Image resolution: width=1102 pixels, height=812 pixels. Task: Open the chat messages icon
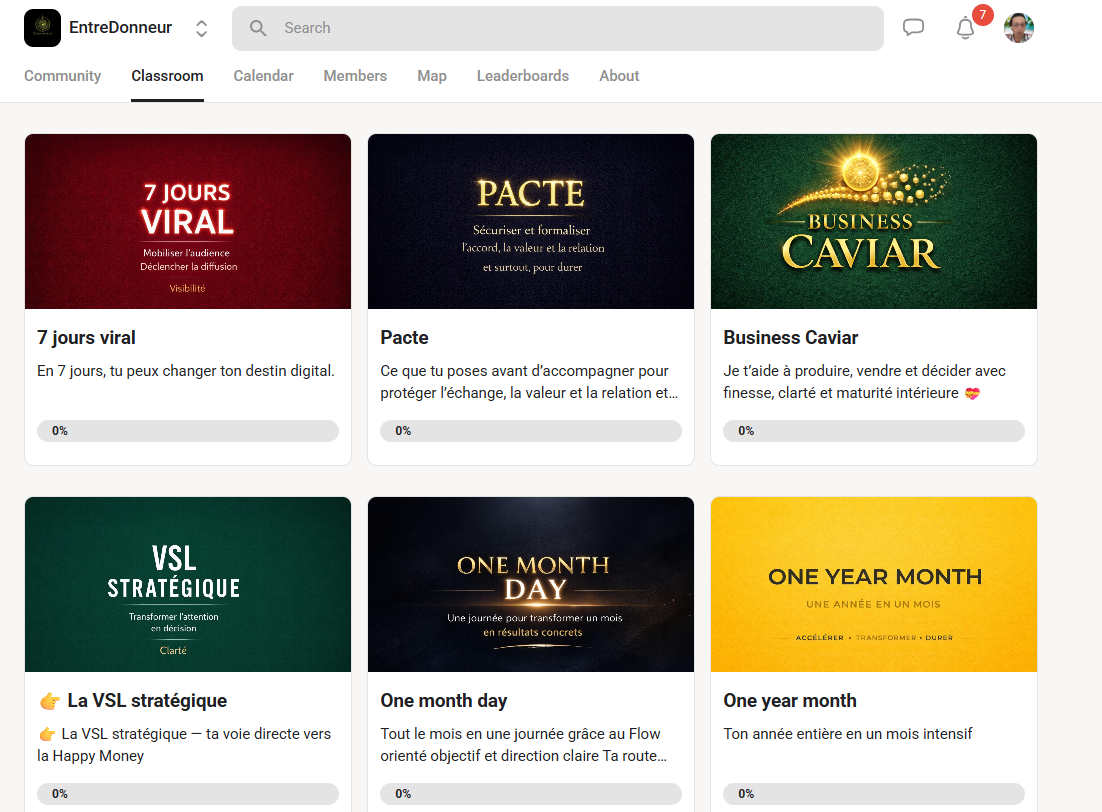913,28
